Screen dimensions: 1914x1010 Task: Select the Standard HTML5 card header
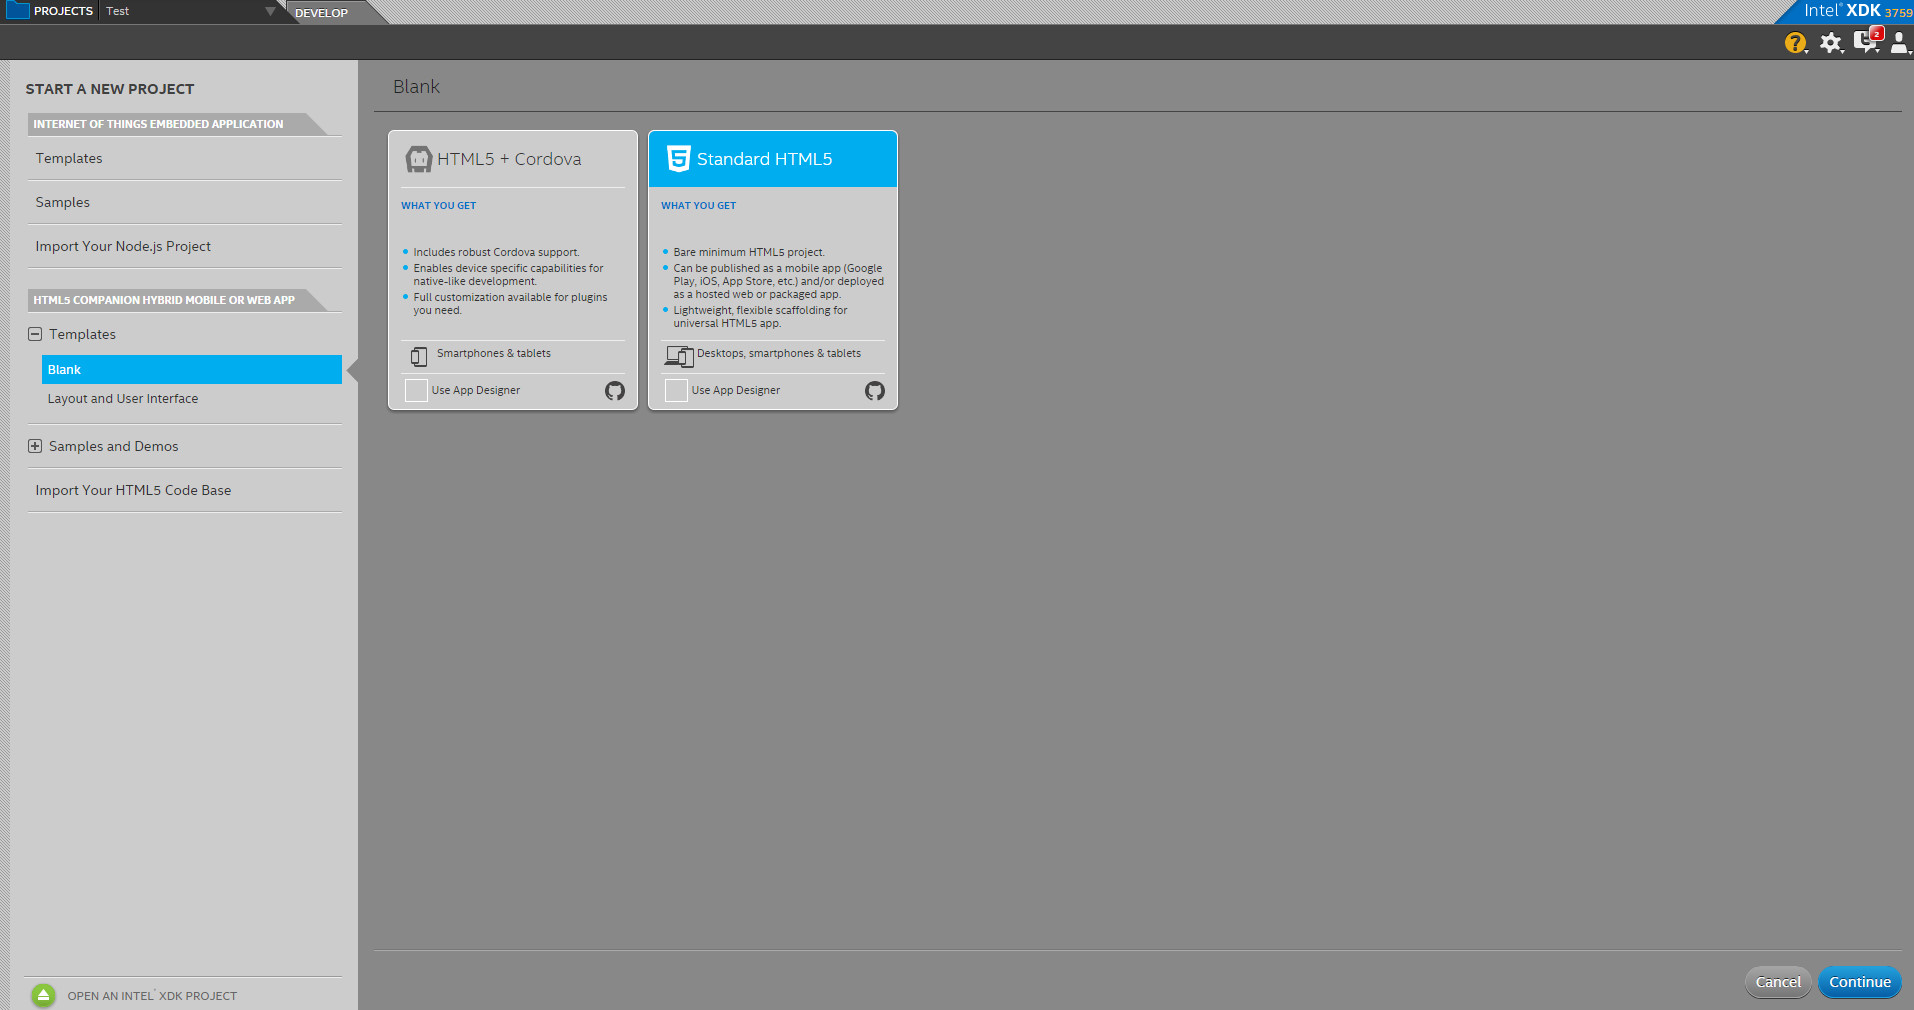773,159
